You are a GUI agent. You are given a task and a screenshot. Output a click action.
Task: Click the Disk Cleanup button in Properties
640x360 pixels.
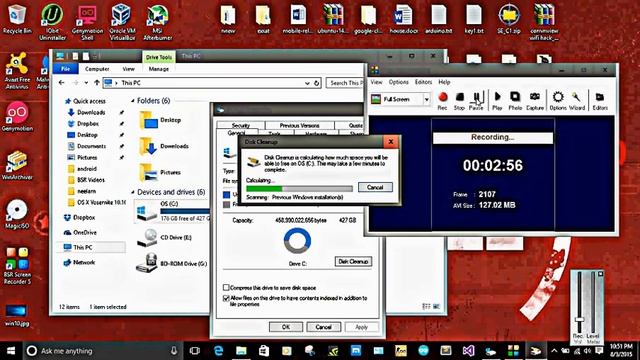(353, 261)
